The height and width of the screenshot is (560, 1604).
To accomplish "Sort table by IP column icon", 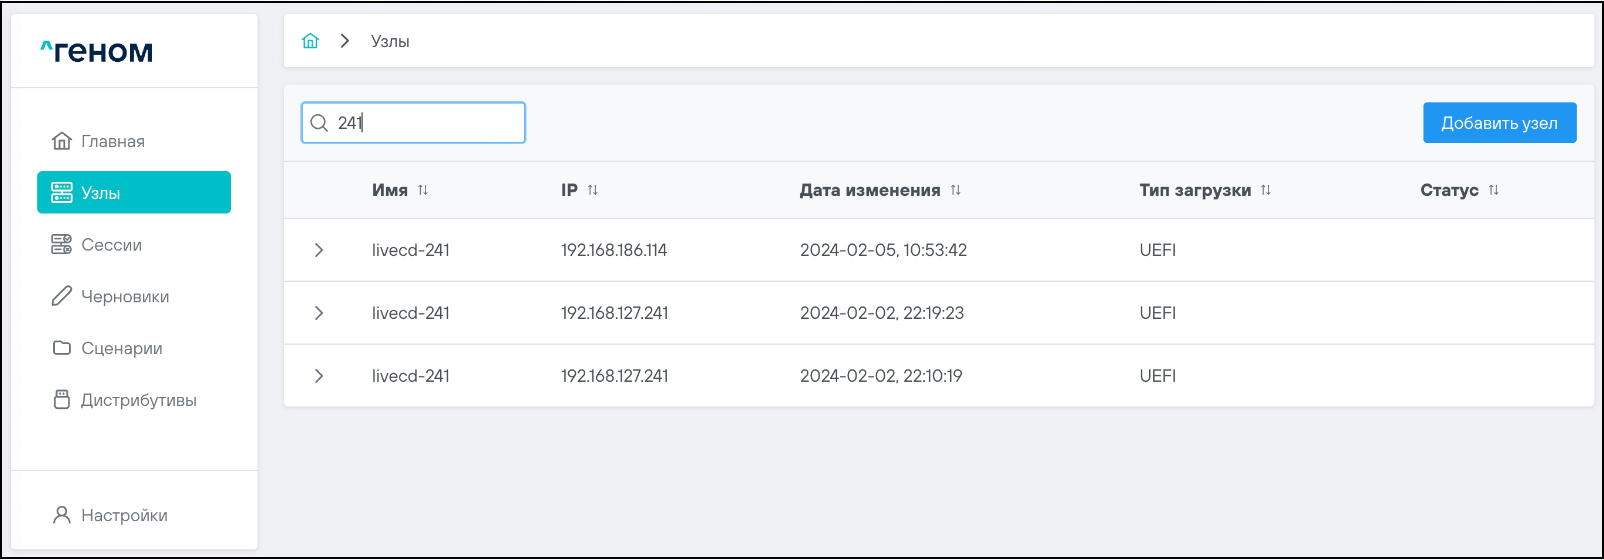I will point(593,190).
